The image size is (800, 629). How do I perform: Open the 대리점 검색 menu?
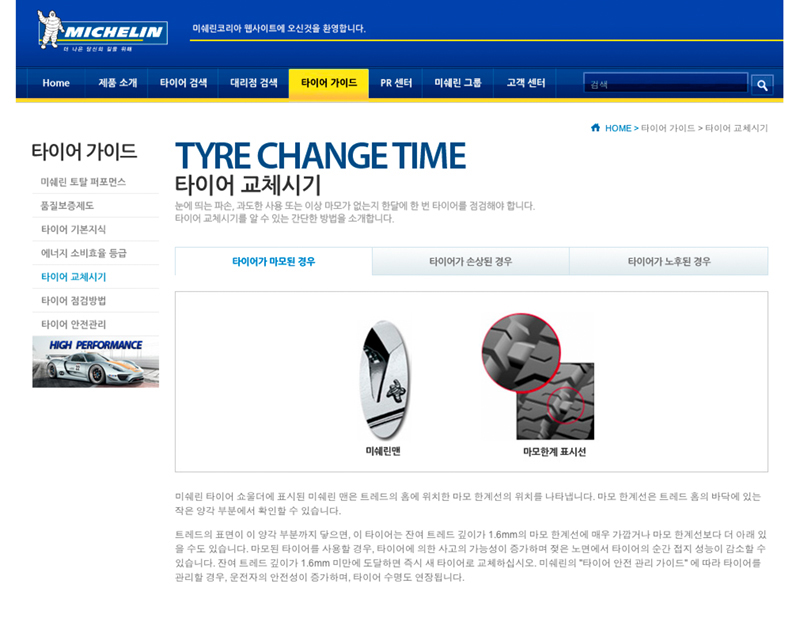tap(254, 83)
